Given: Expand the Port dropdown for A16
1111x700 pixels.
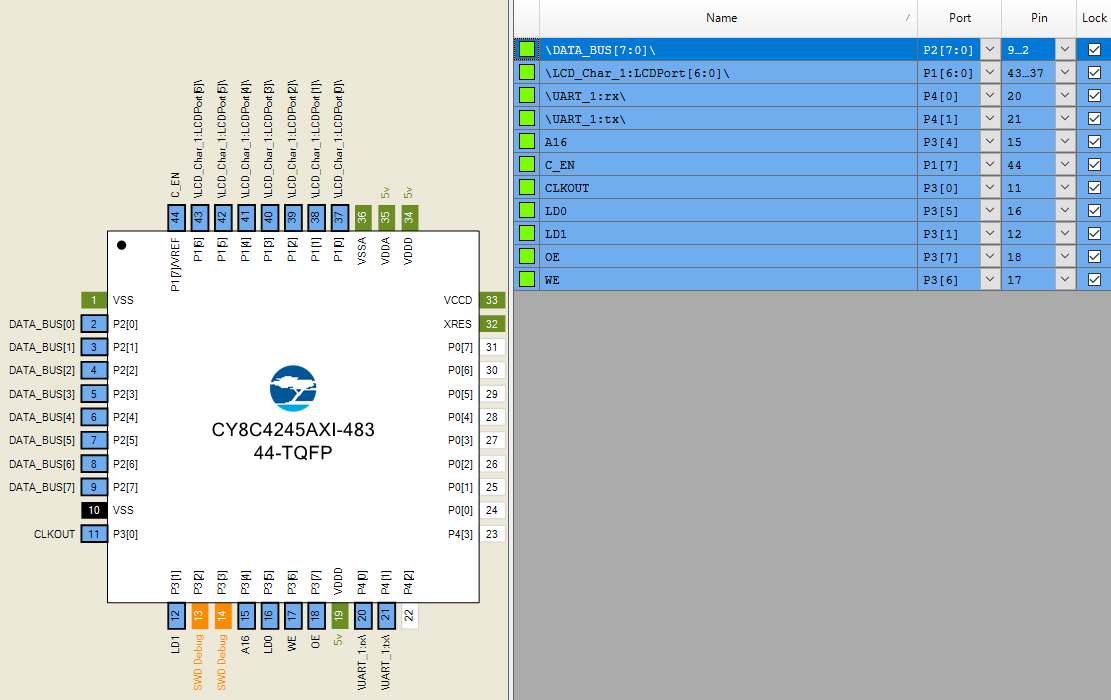Looking at the screenshot, I should coord(990,142).
